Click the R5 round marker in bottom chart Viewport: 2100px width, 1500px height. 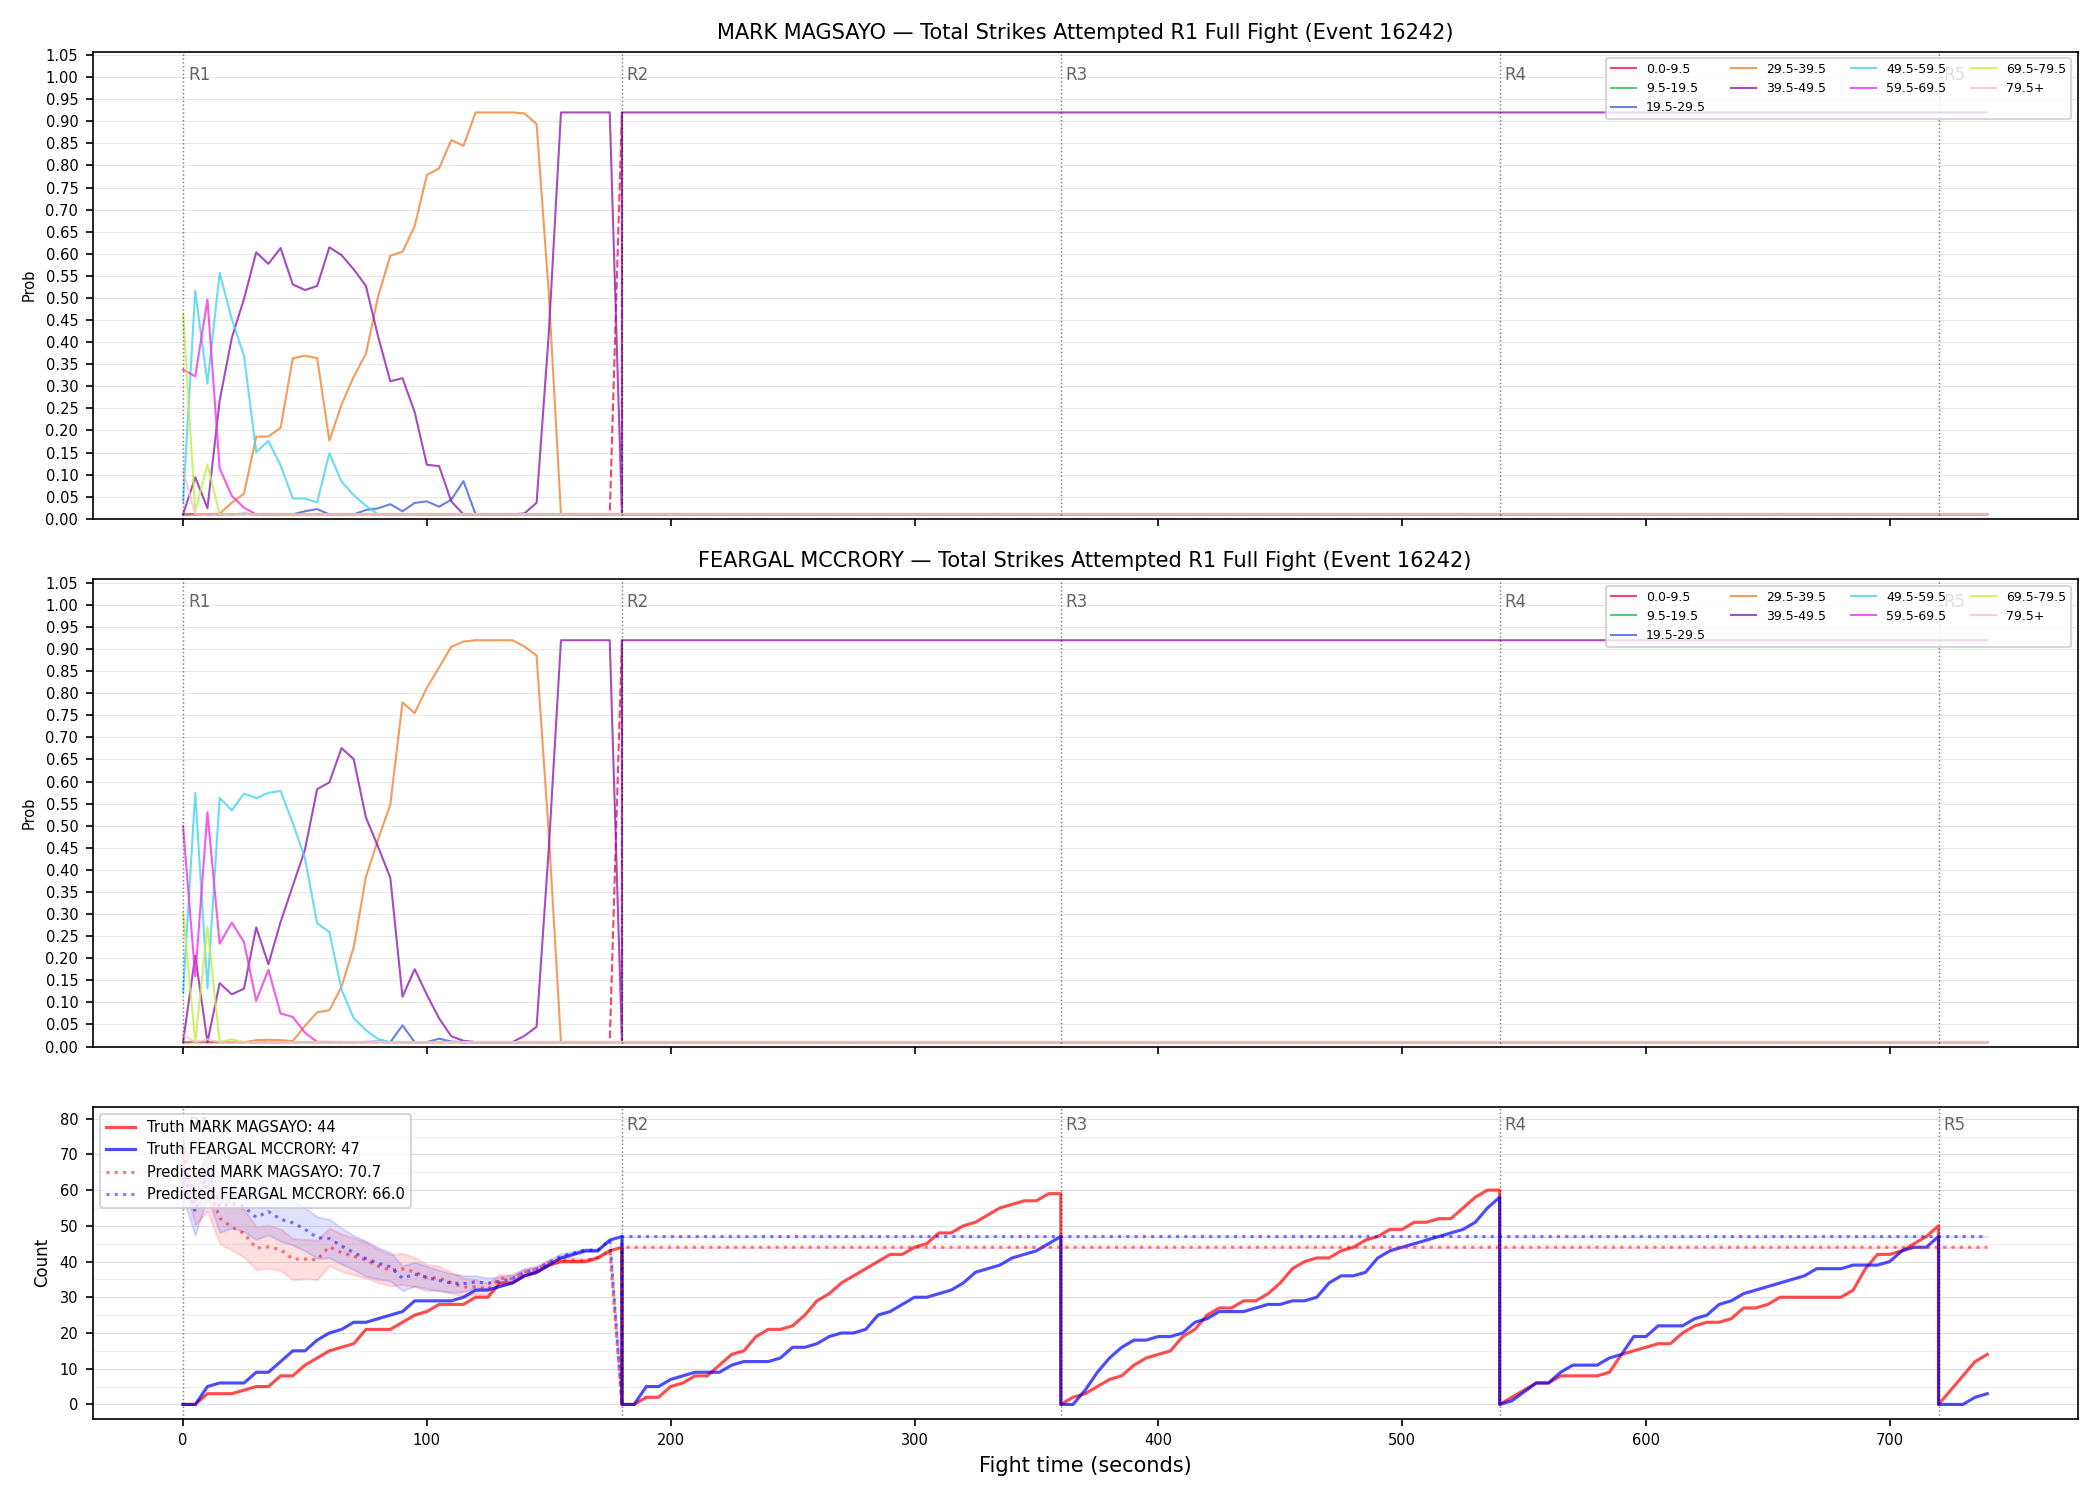click(x=1954, y=1124)
